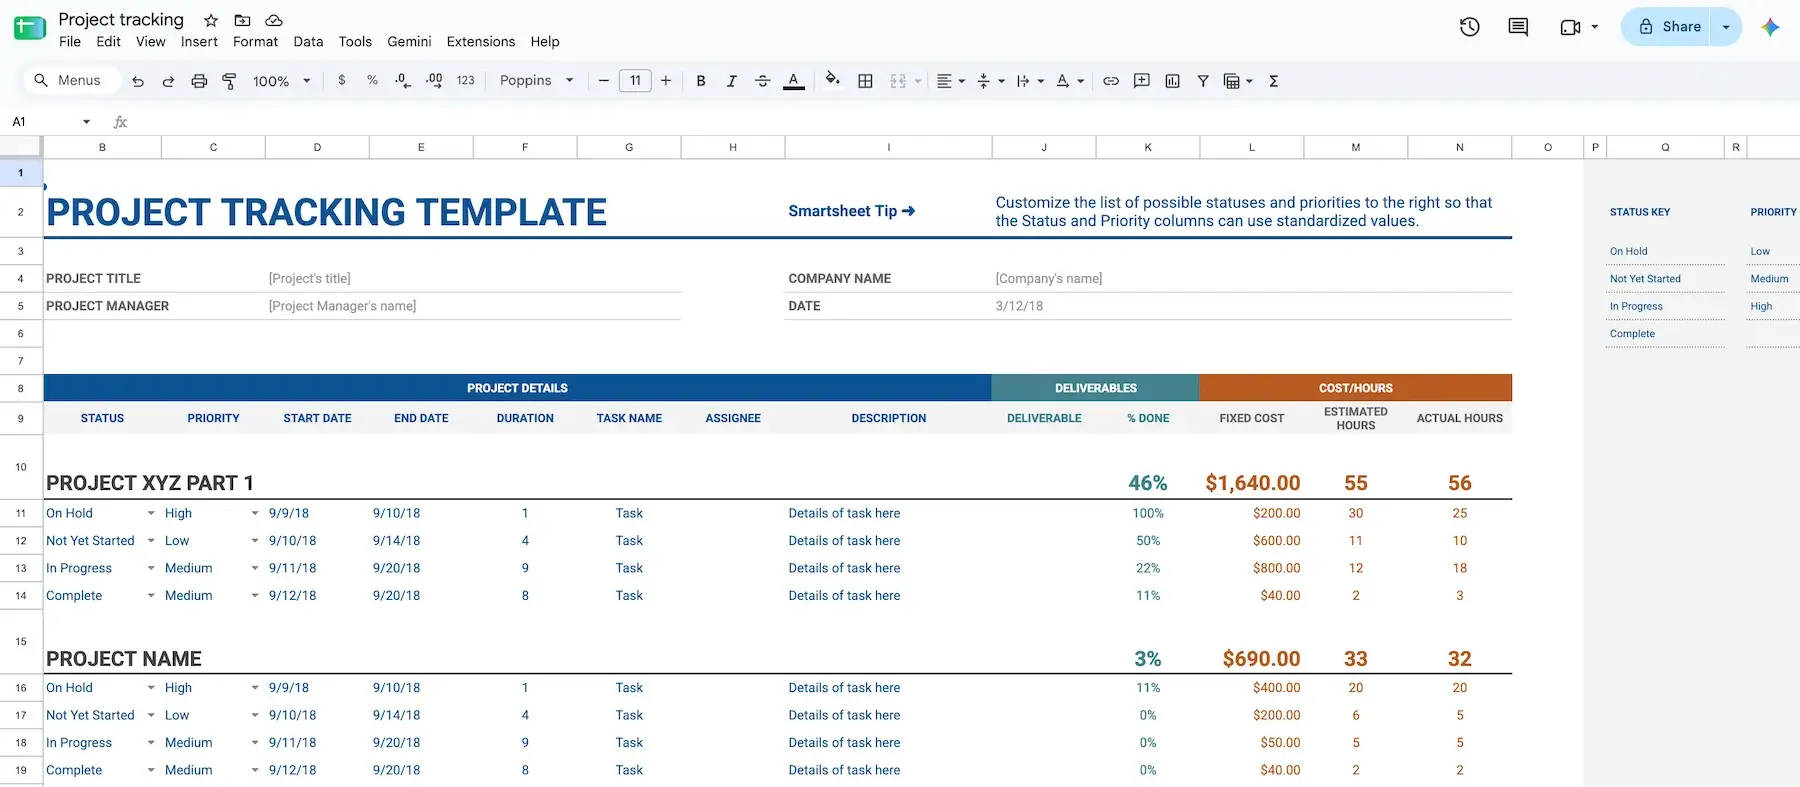
Task: Open the File menu
Action: [x=70, y=41]
